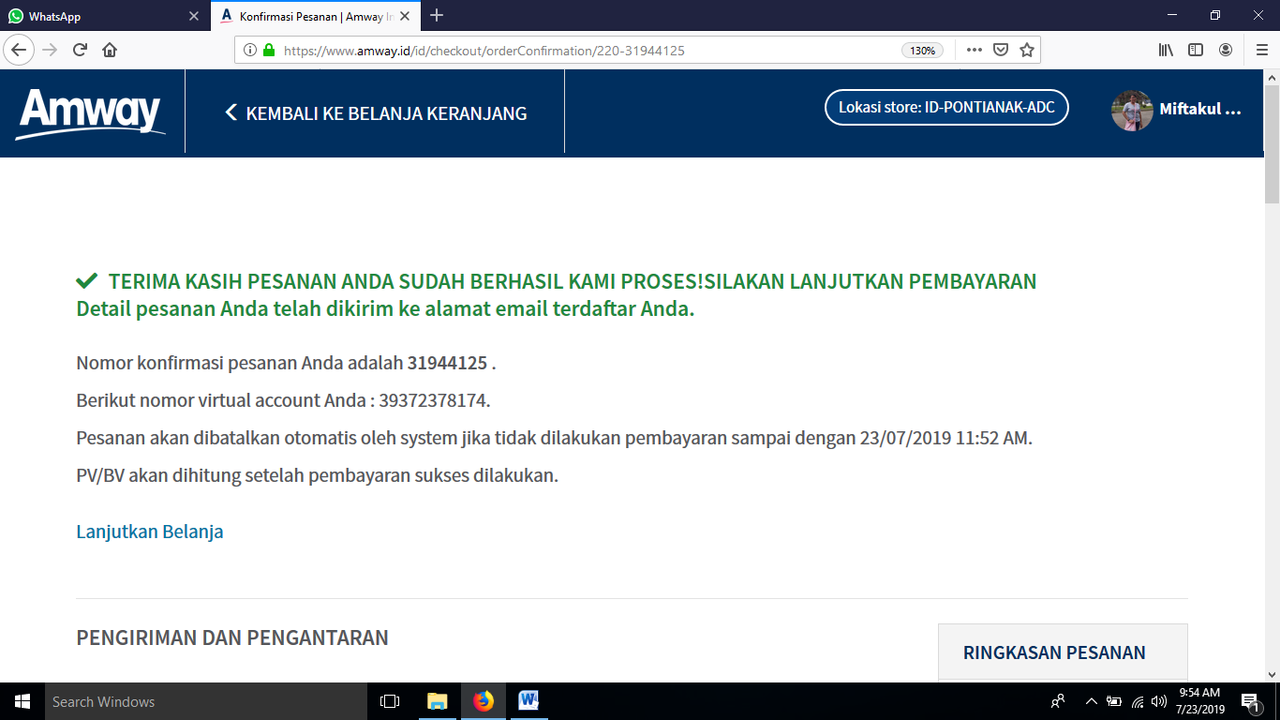Click order confirmation number 31944125
The image size is (1280, 720).
(x=447, y=363)
